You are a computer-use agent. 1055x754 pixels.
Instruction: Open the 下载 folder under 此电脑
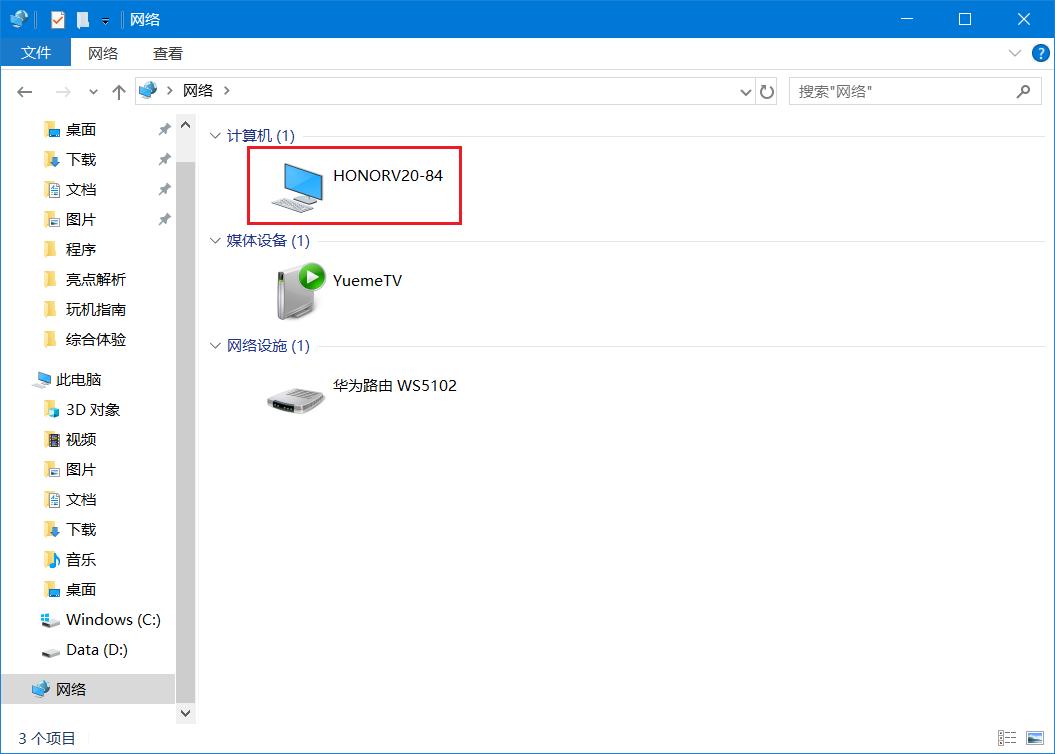(x=81, y=530)
